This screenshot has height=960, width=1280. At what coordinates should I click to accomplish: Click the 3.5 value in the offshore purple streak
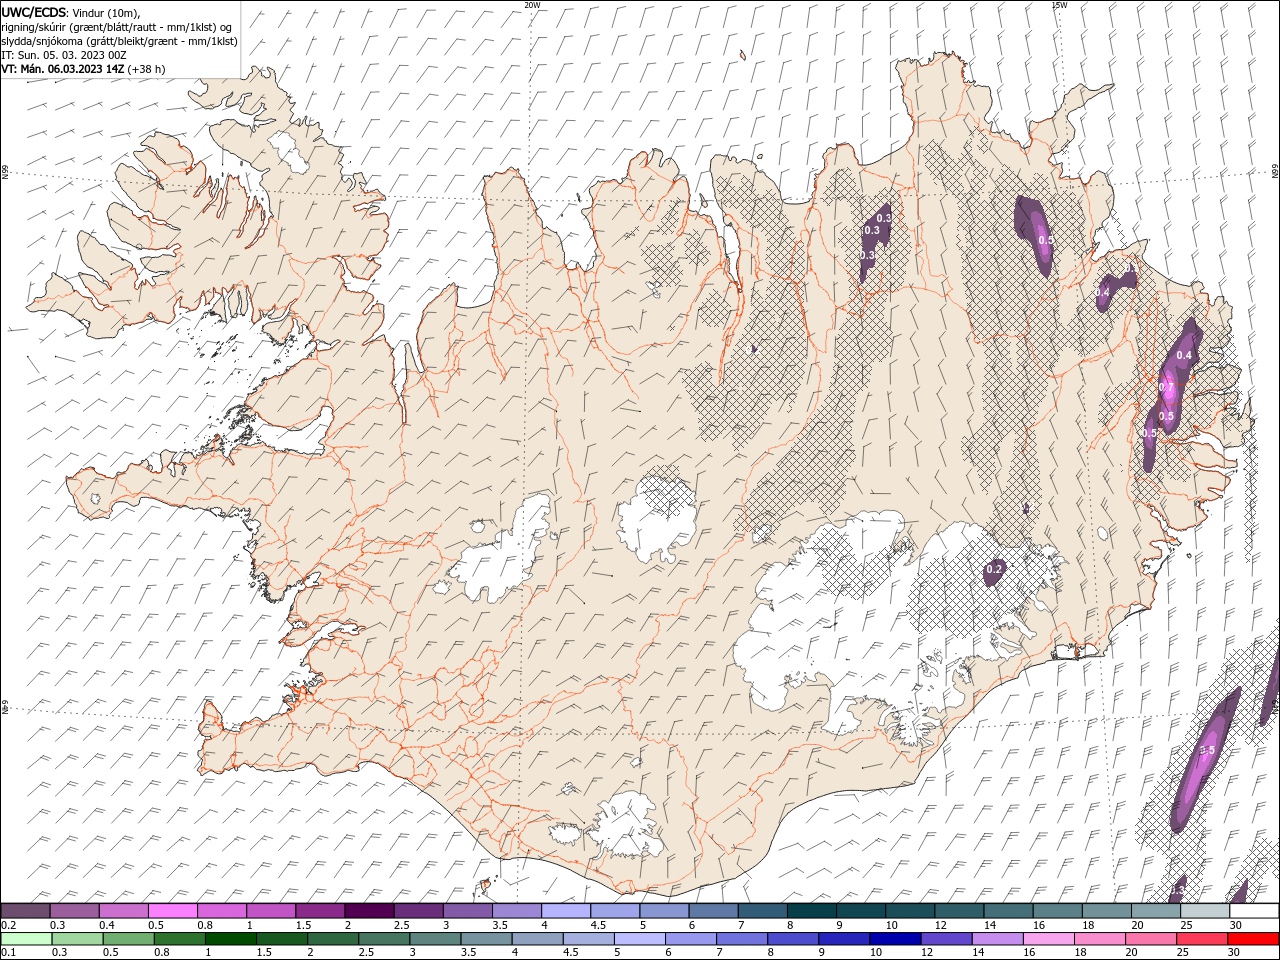pyautogui.click(x=1206, y=750)
